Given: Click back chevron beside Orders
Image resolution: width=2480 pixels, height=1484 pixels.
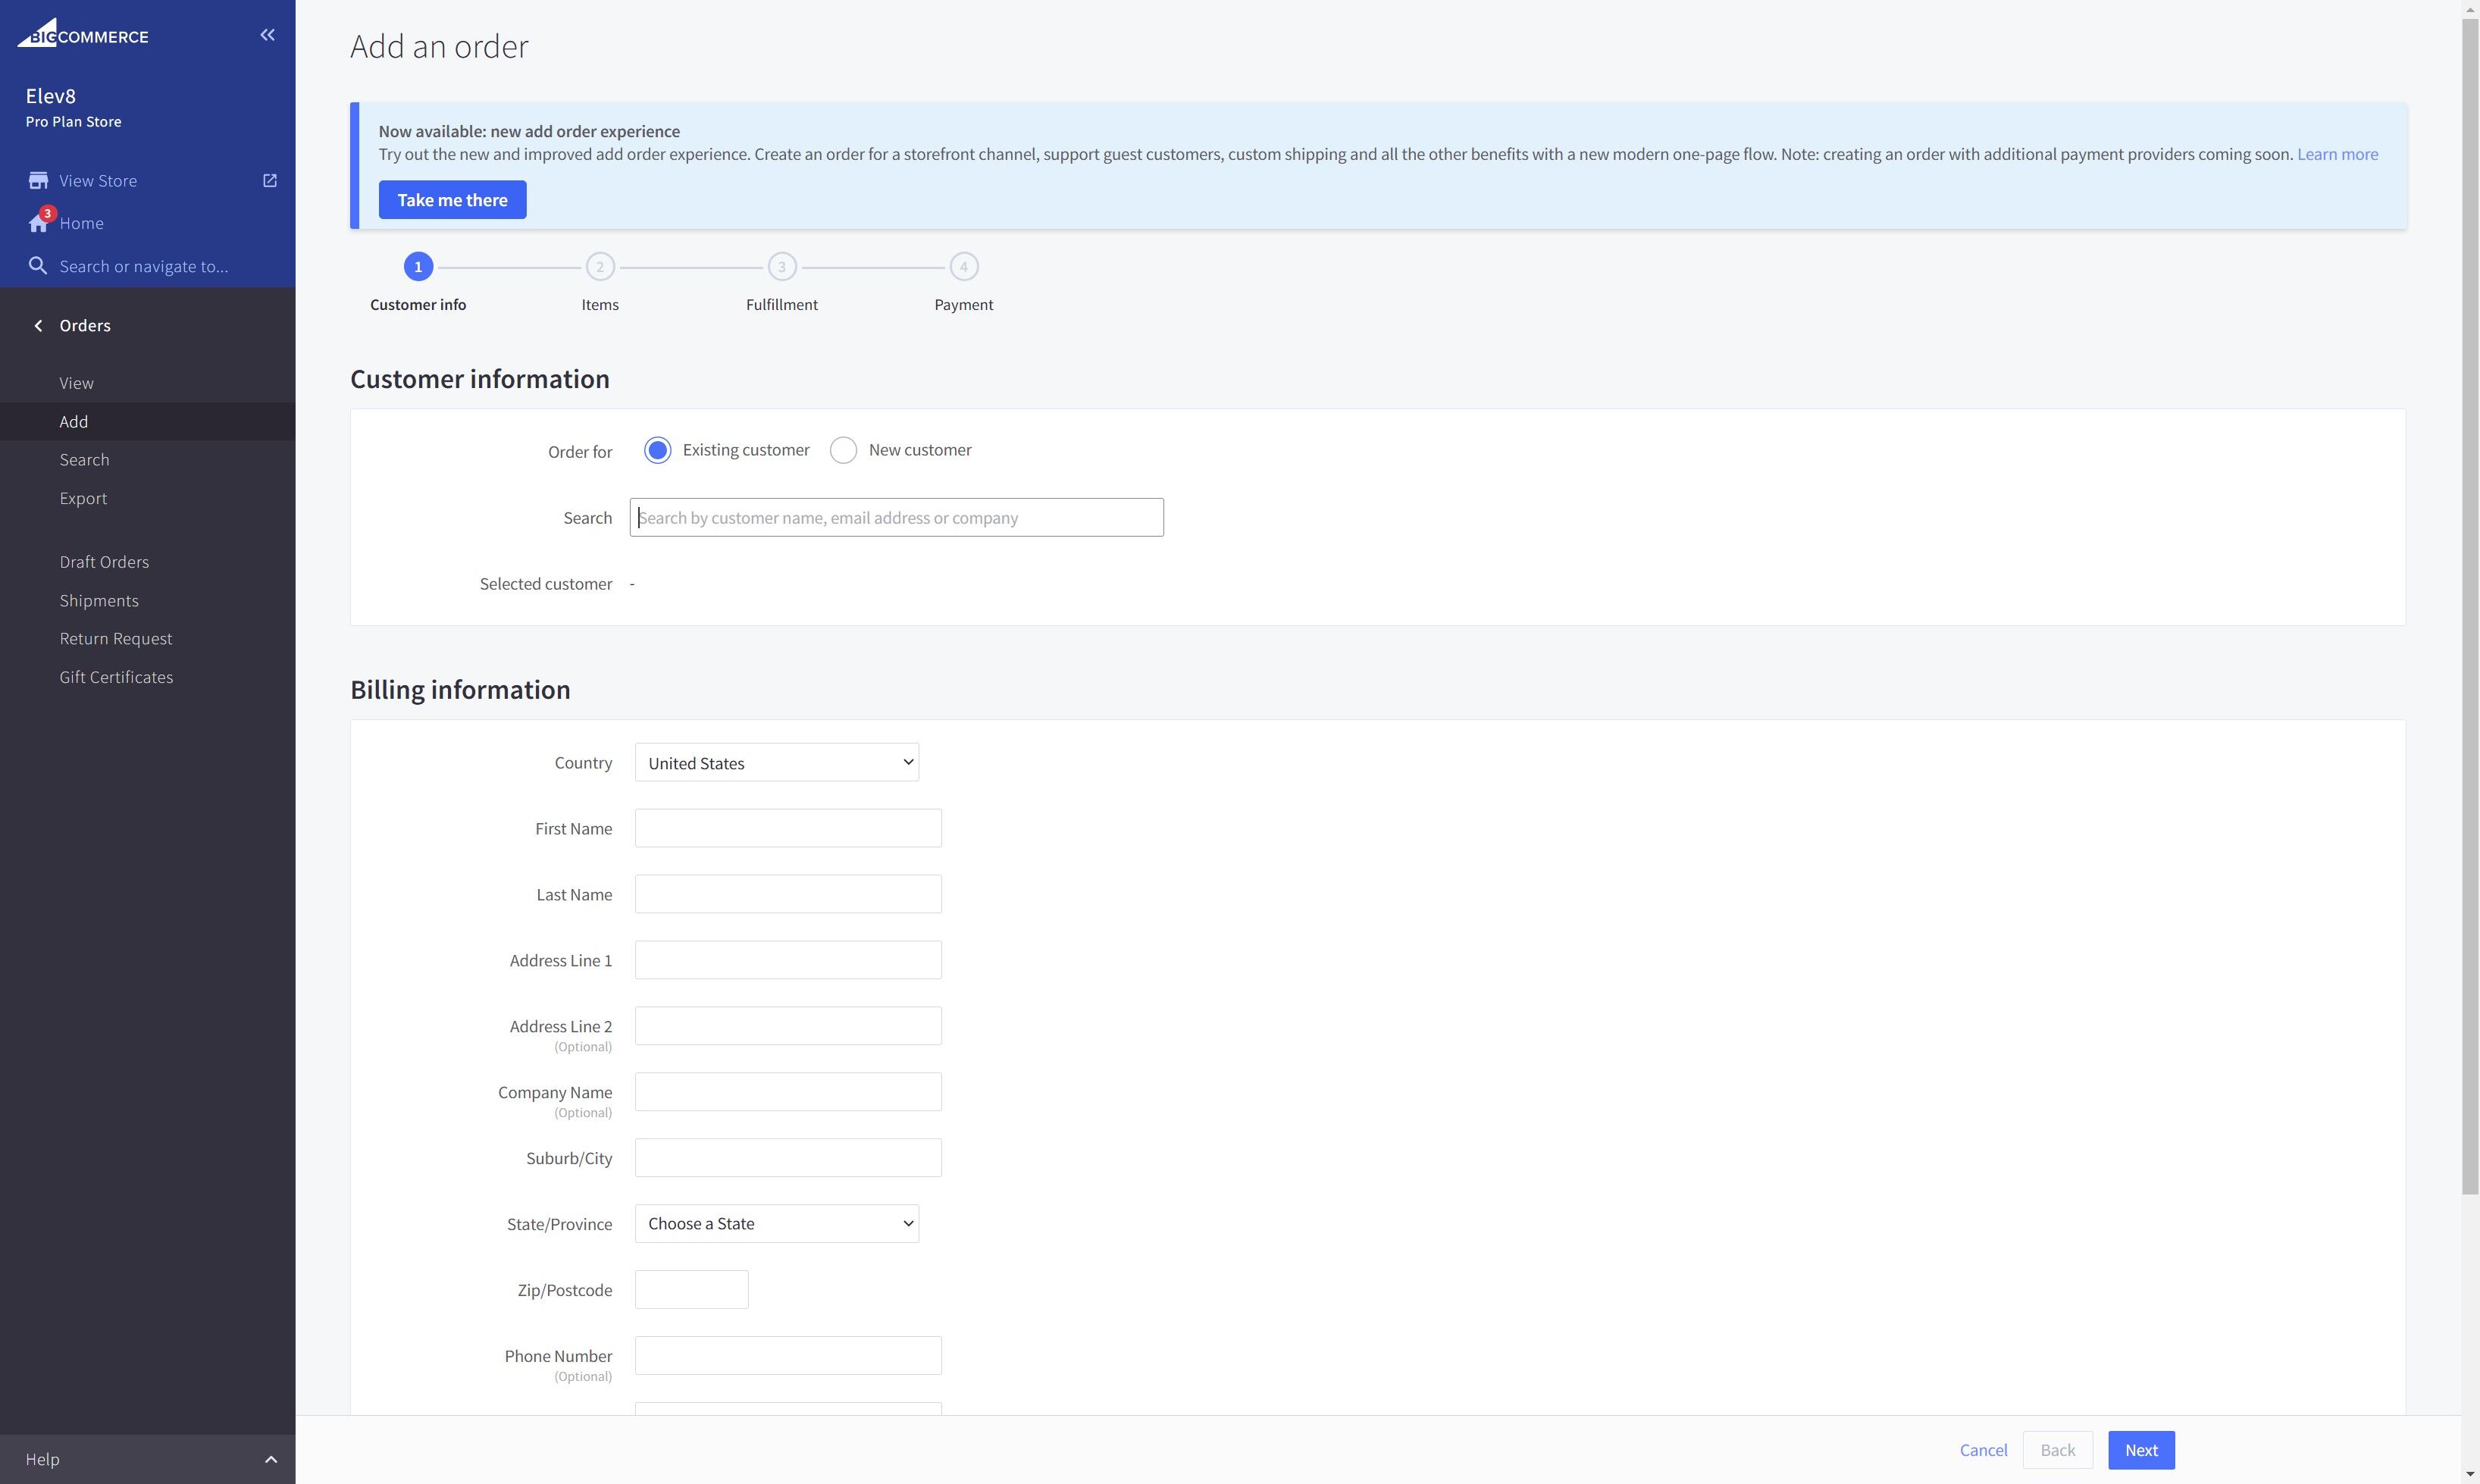Looking at the screenshot, I should coord(38,326).
